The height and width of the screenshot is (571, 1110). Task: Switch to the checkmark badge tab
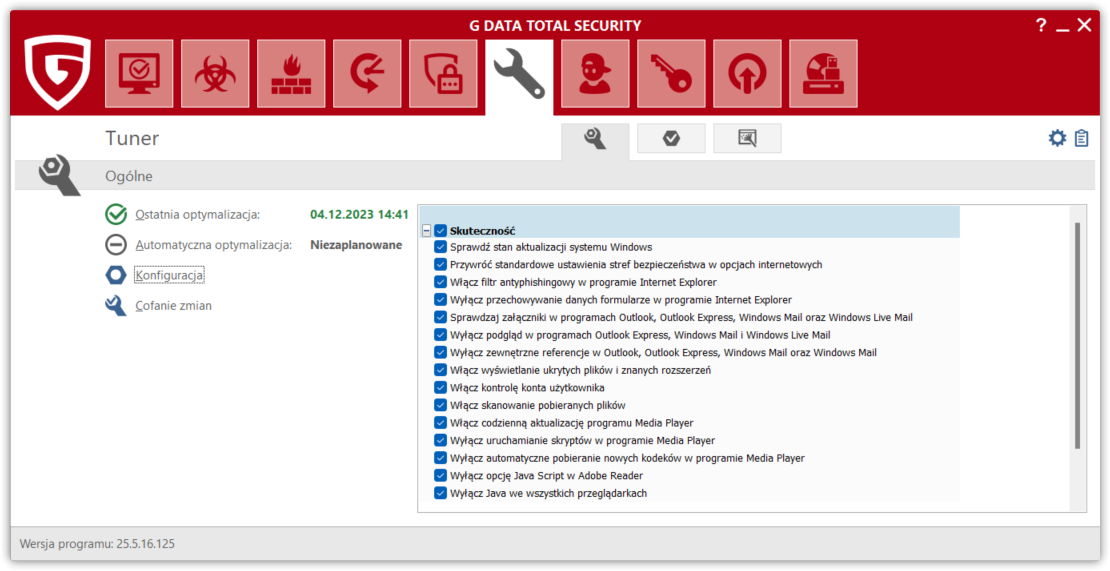point(671,138)
